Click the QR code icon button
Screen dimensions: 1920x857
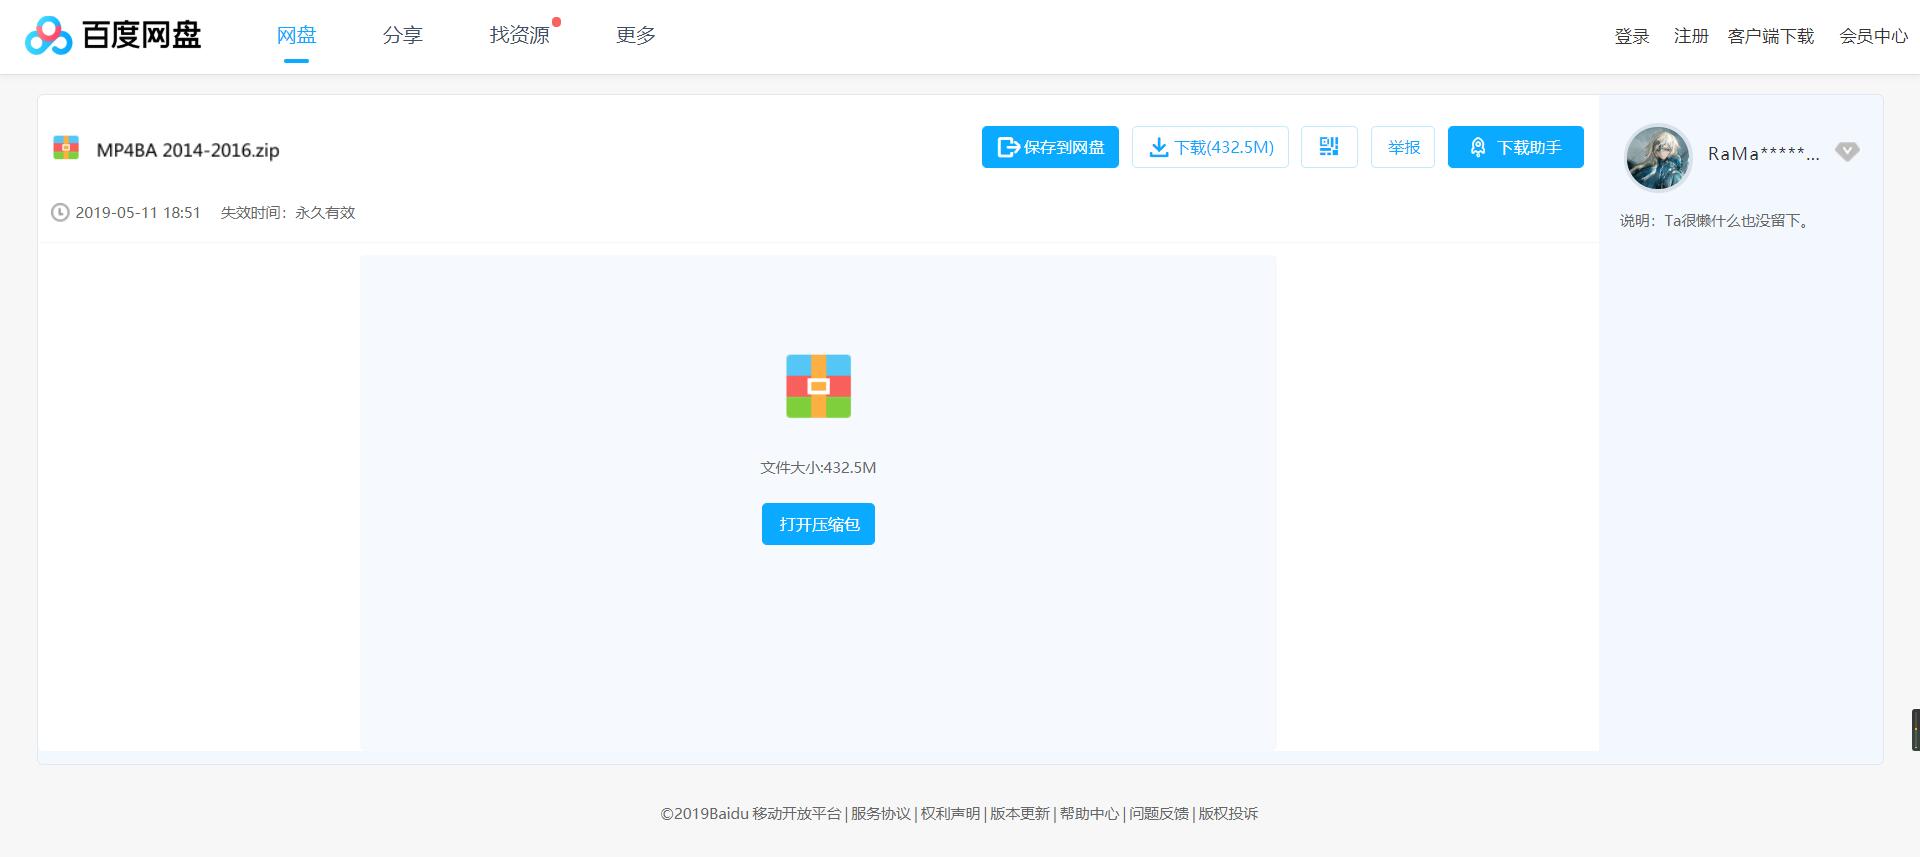[1328, 147]
